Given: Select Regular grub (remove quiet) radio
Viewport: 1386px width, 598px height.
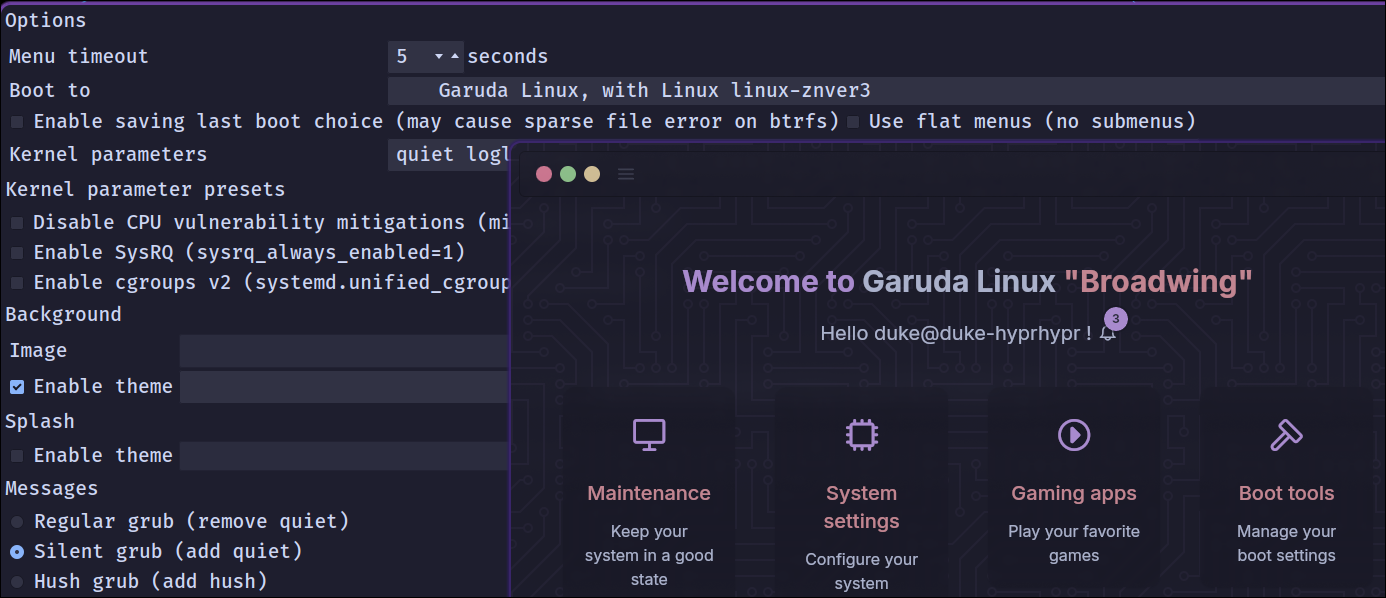Looking at the screenshot, I should tap(17, 522).
